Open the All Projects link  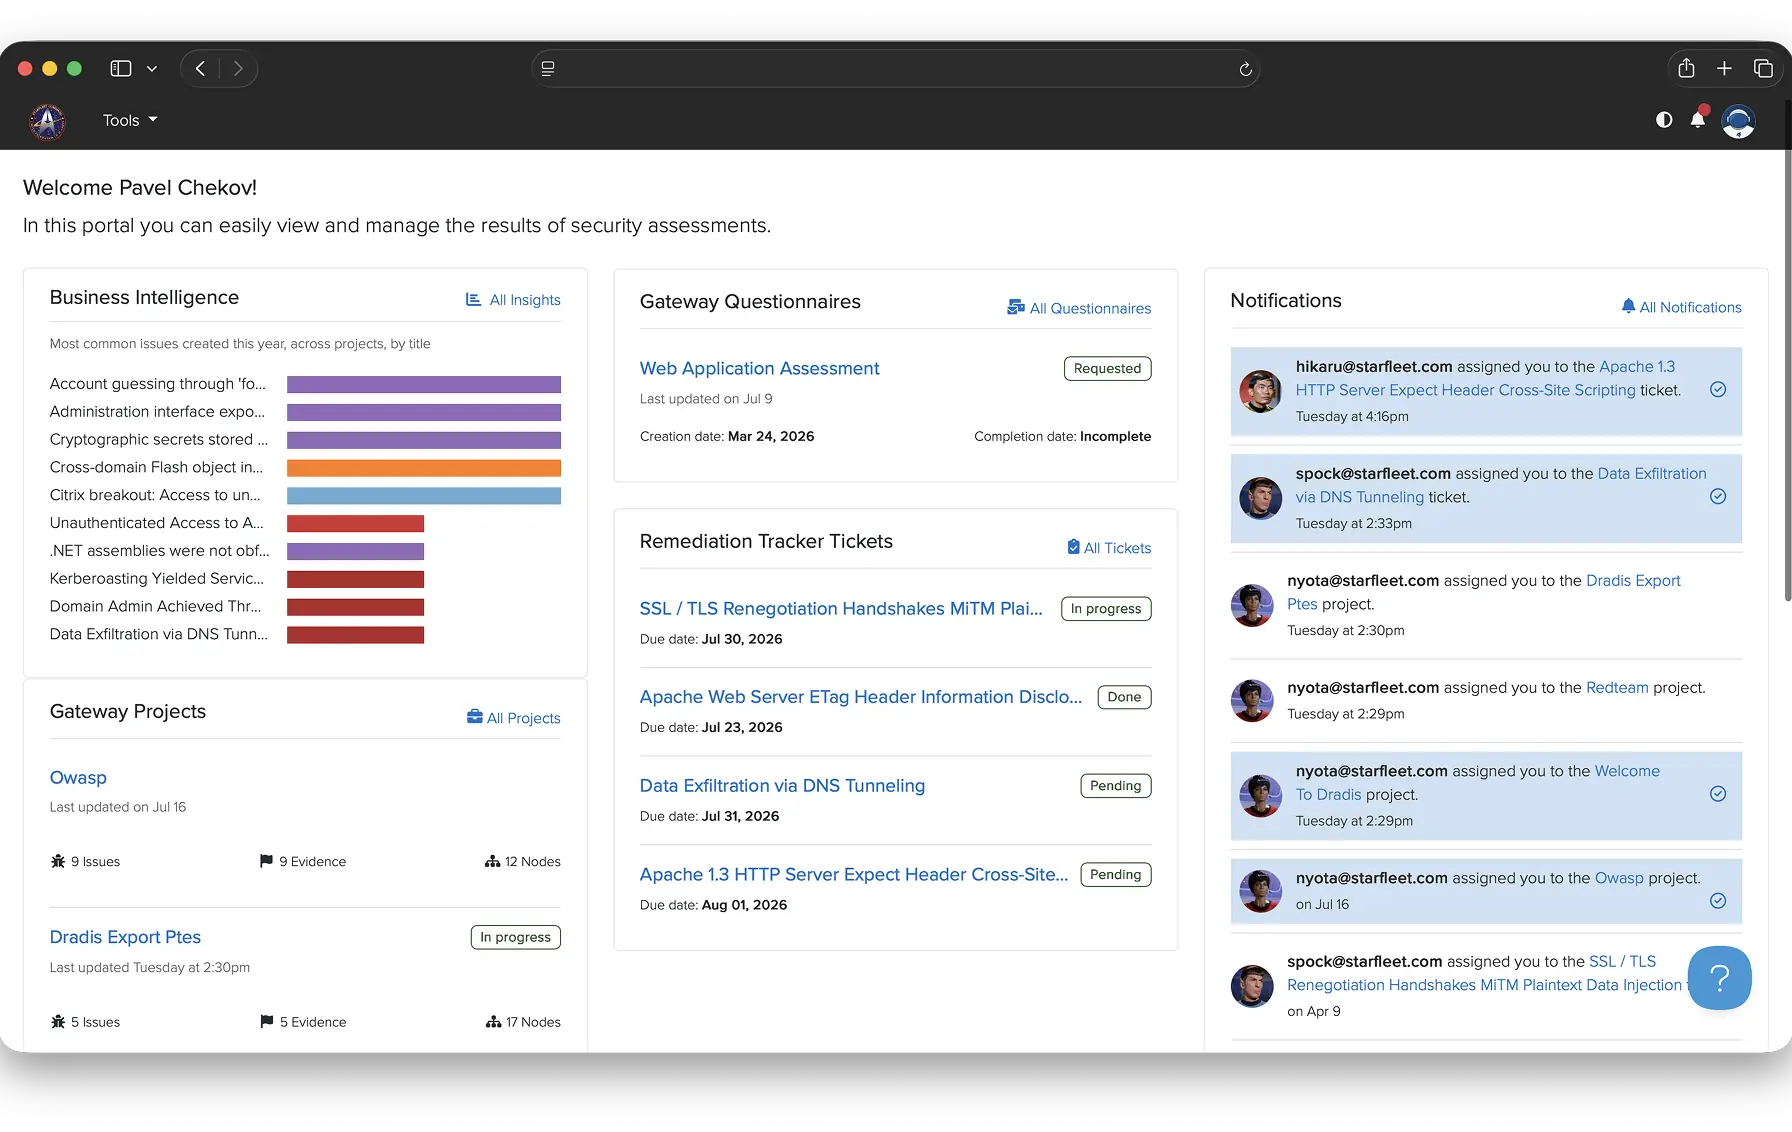[x=514, y=718]
